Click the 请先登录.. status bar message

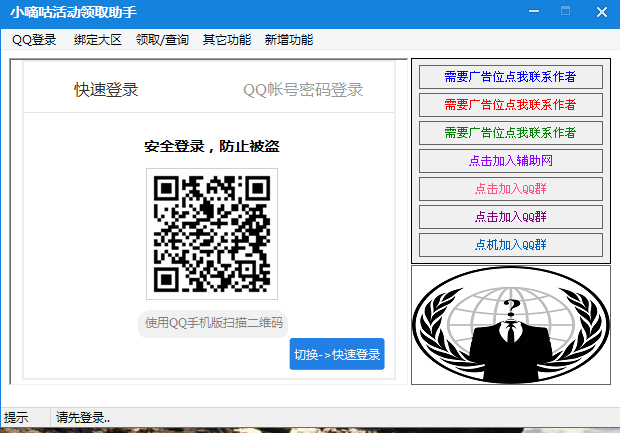click(x=83, y=418)
